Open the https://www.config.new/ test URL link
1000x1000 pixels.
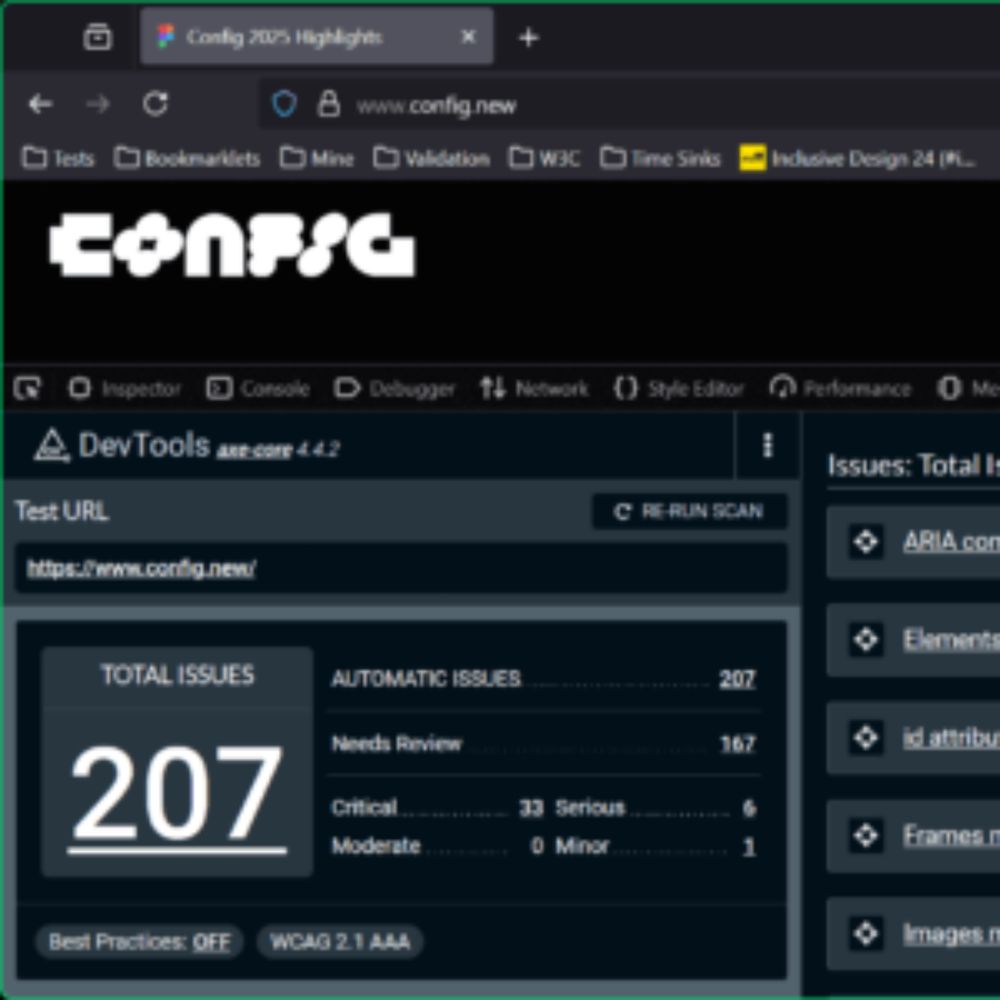tap(141, 568)
